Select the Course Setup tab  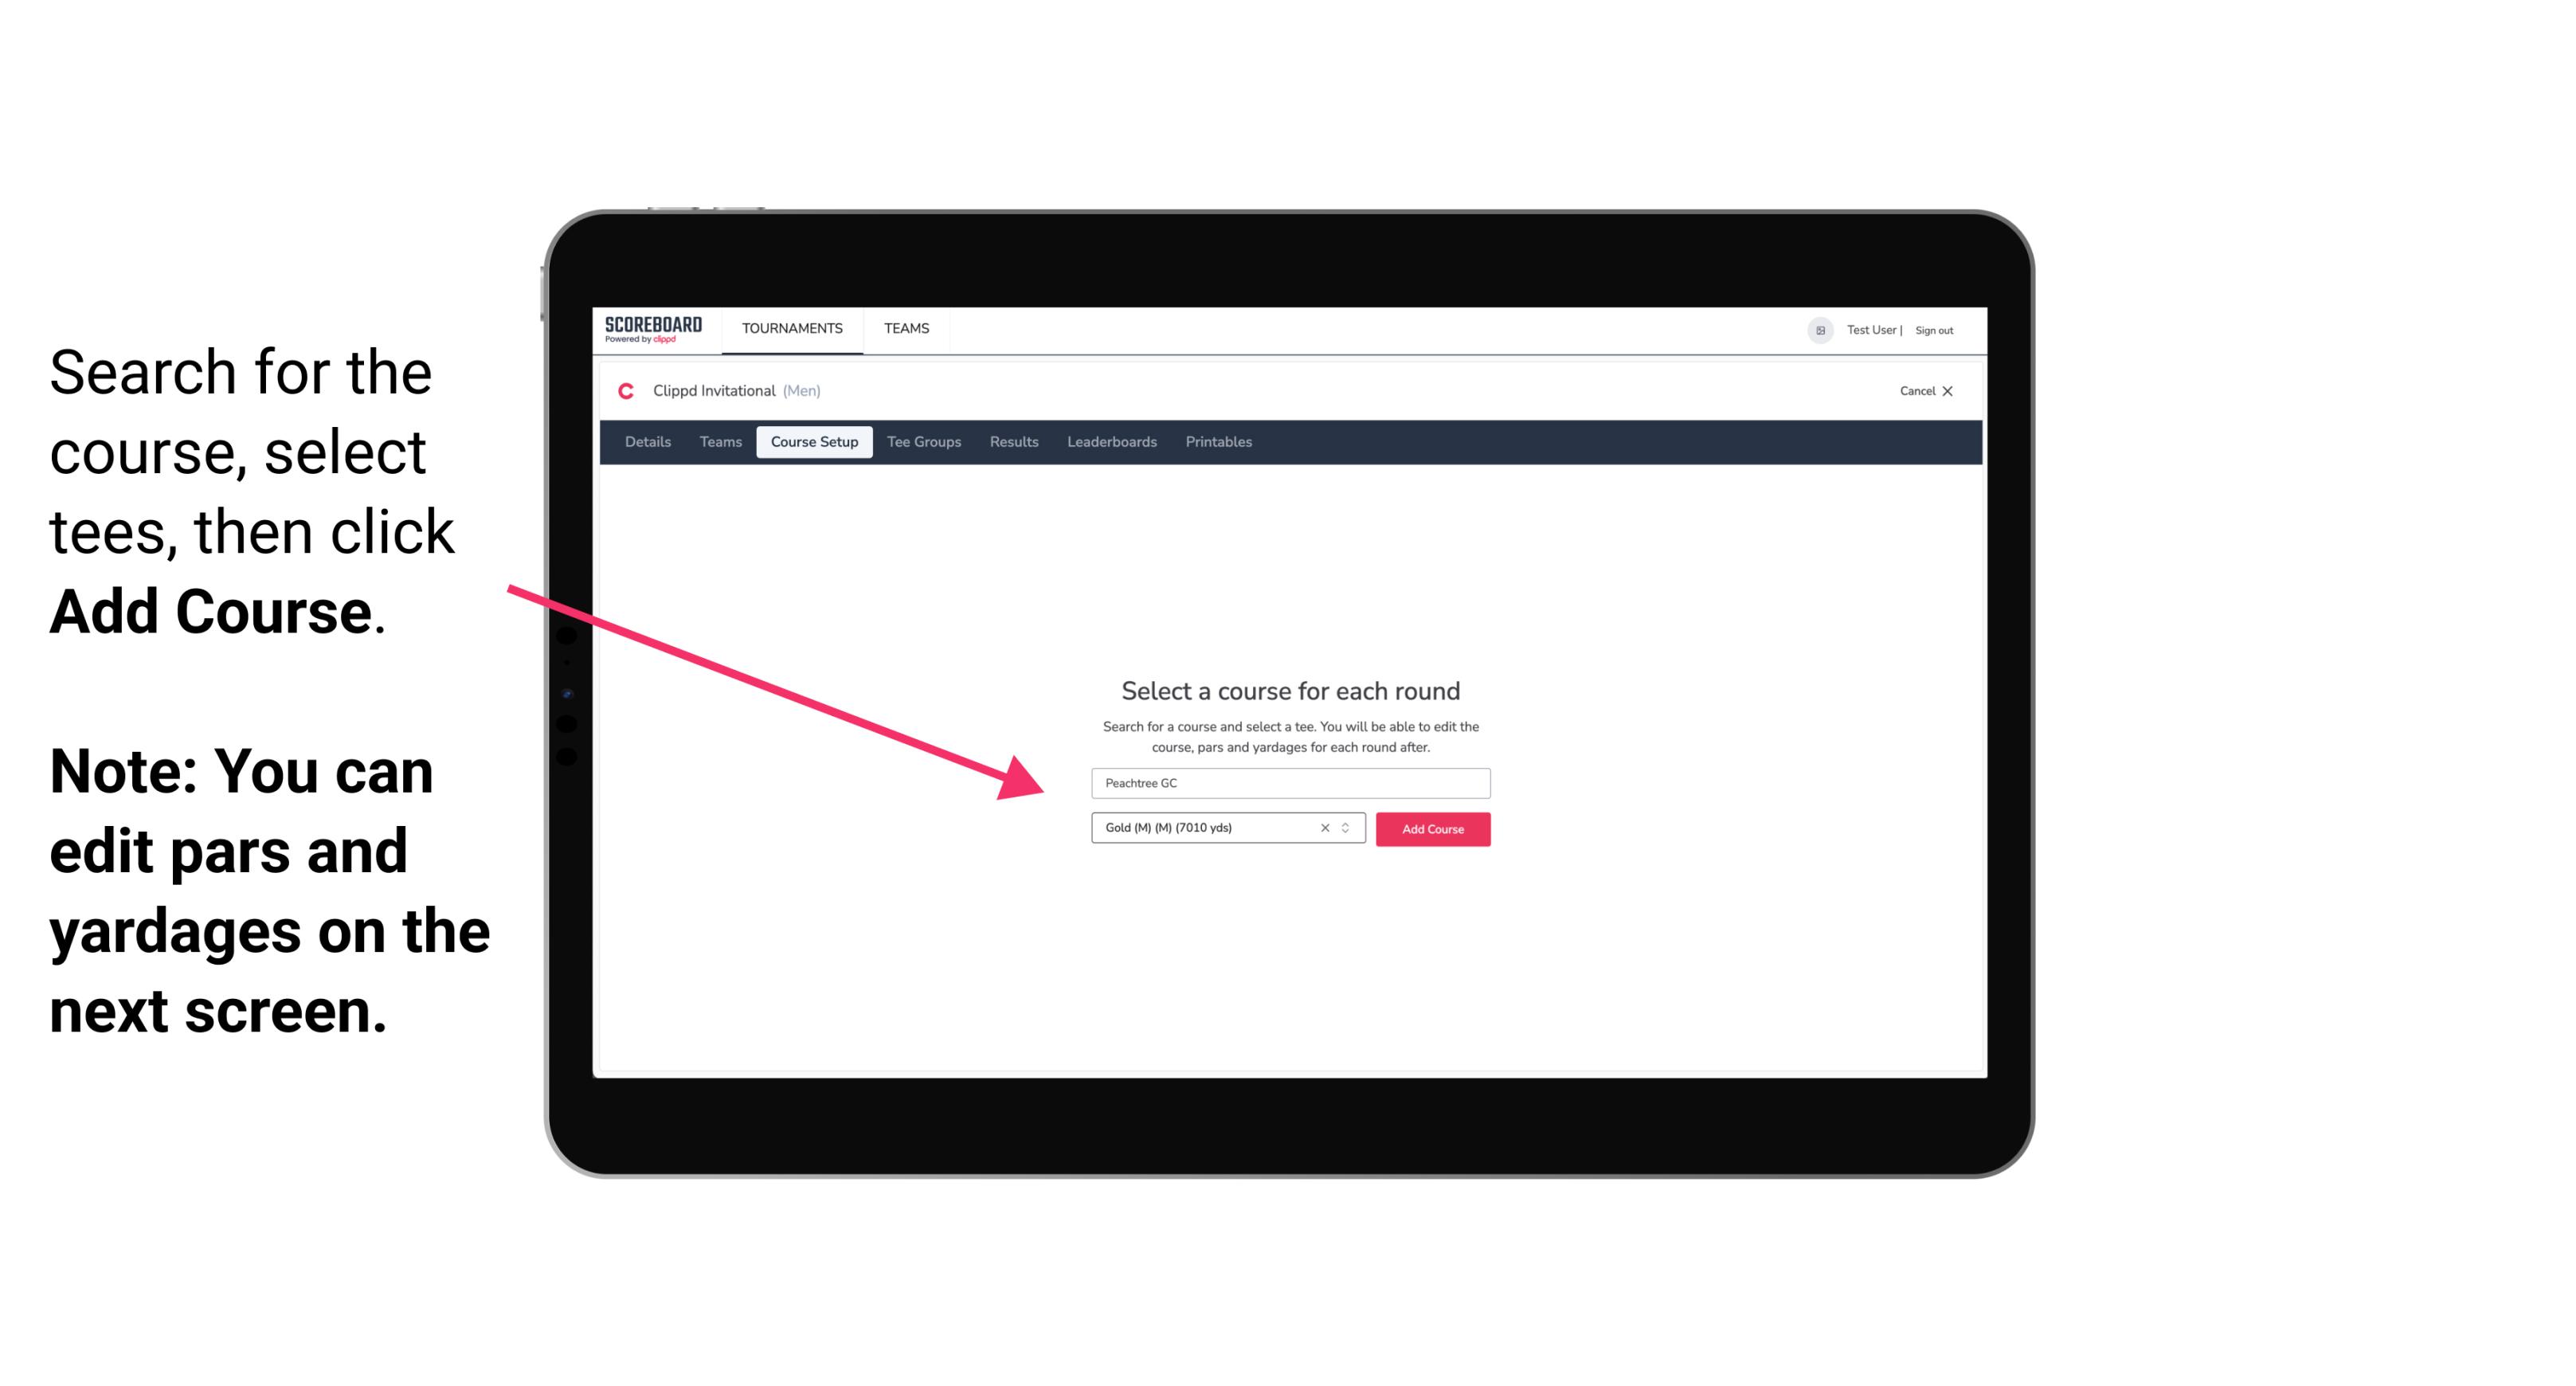click(814, 442)
